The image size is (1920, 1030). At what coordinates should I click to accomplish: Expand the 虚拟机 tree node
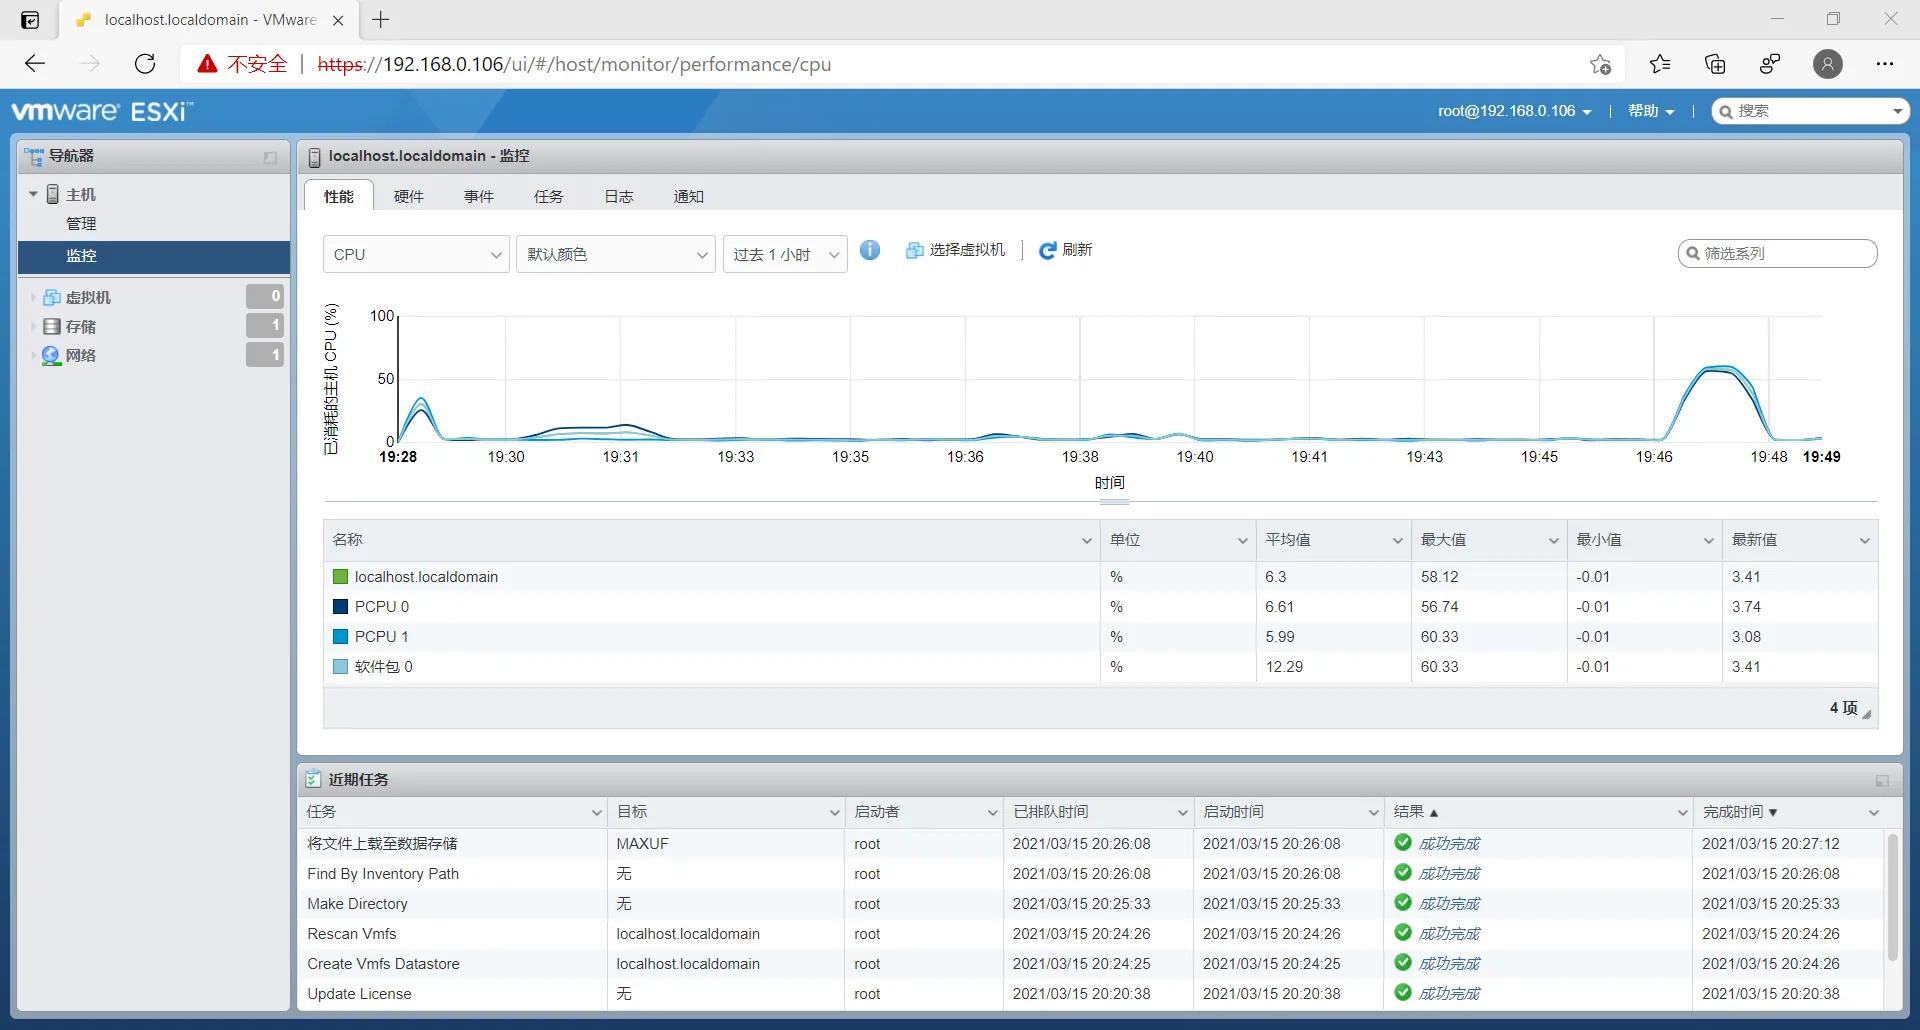click(x=31, y=296)
